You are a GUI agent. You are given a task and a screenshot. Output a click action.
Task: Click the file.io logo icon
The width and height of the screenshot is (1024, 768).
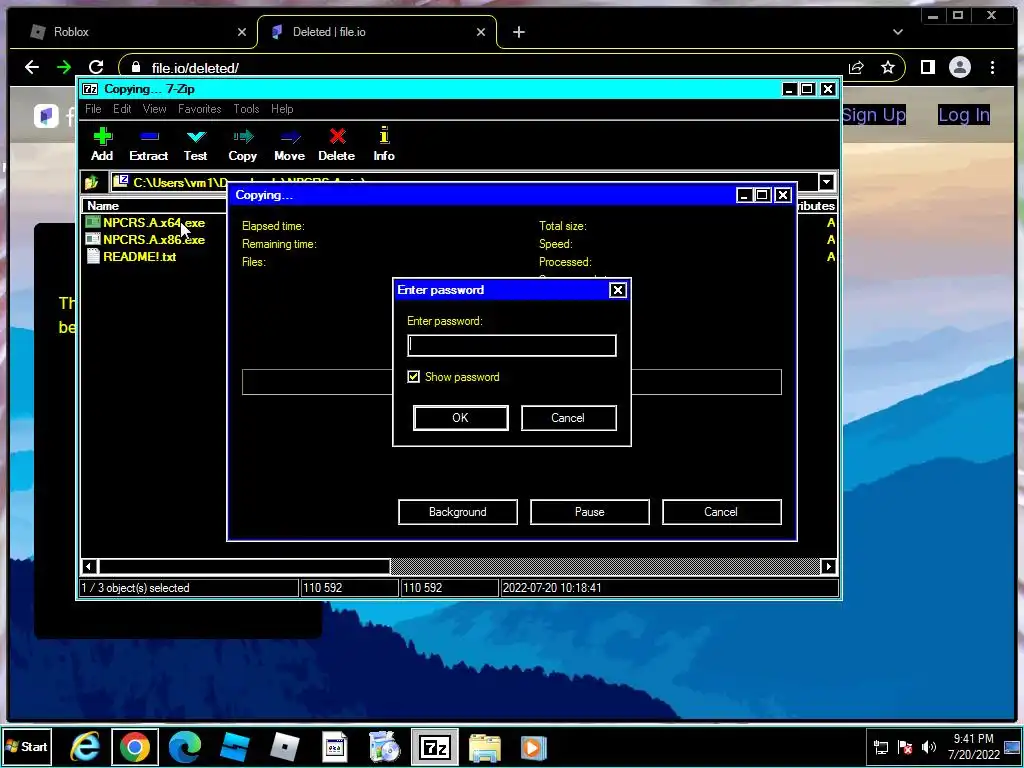(x=46, y=116)
